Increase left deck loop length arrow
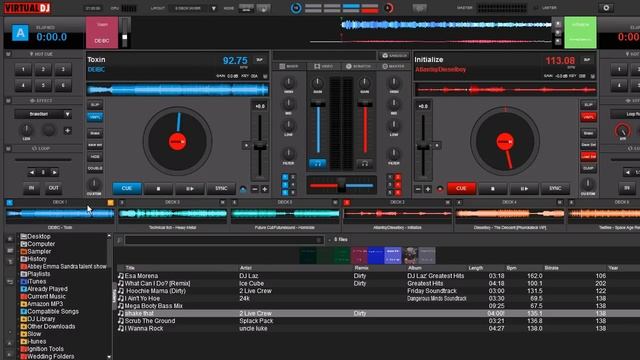640x360 pixels. 54,173
